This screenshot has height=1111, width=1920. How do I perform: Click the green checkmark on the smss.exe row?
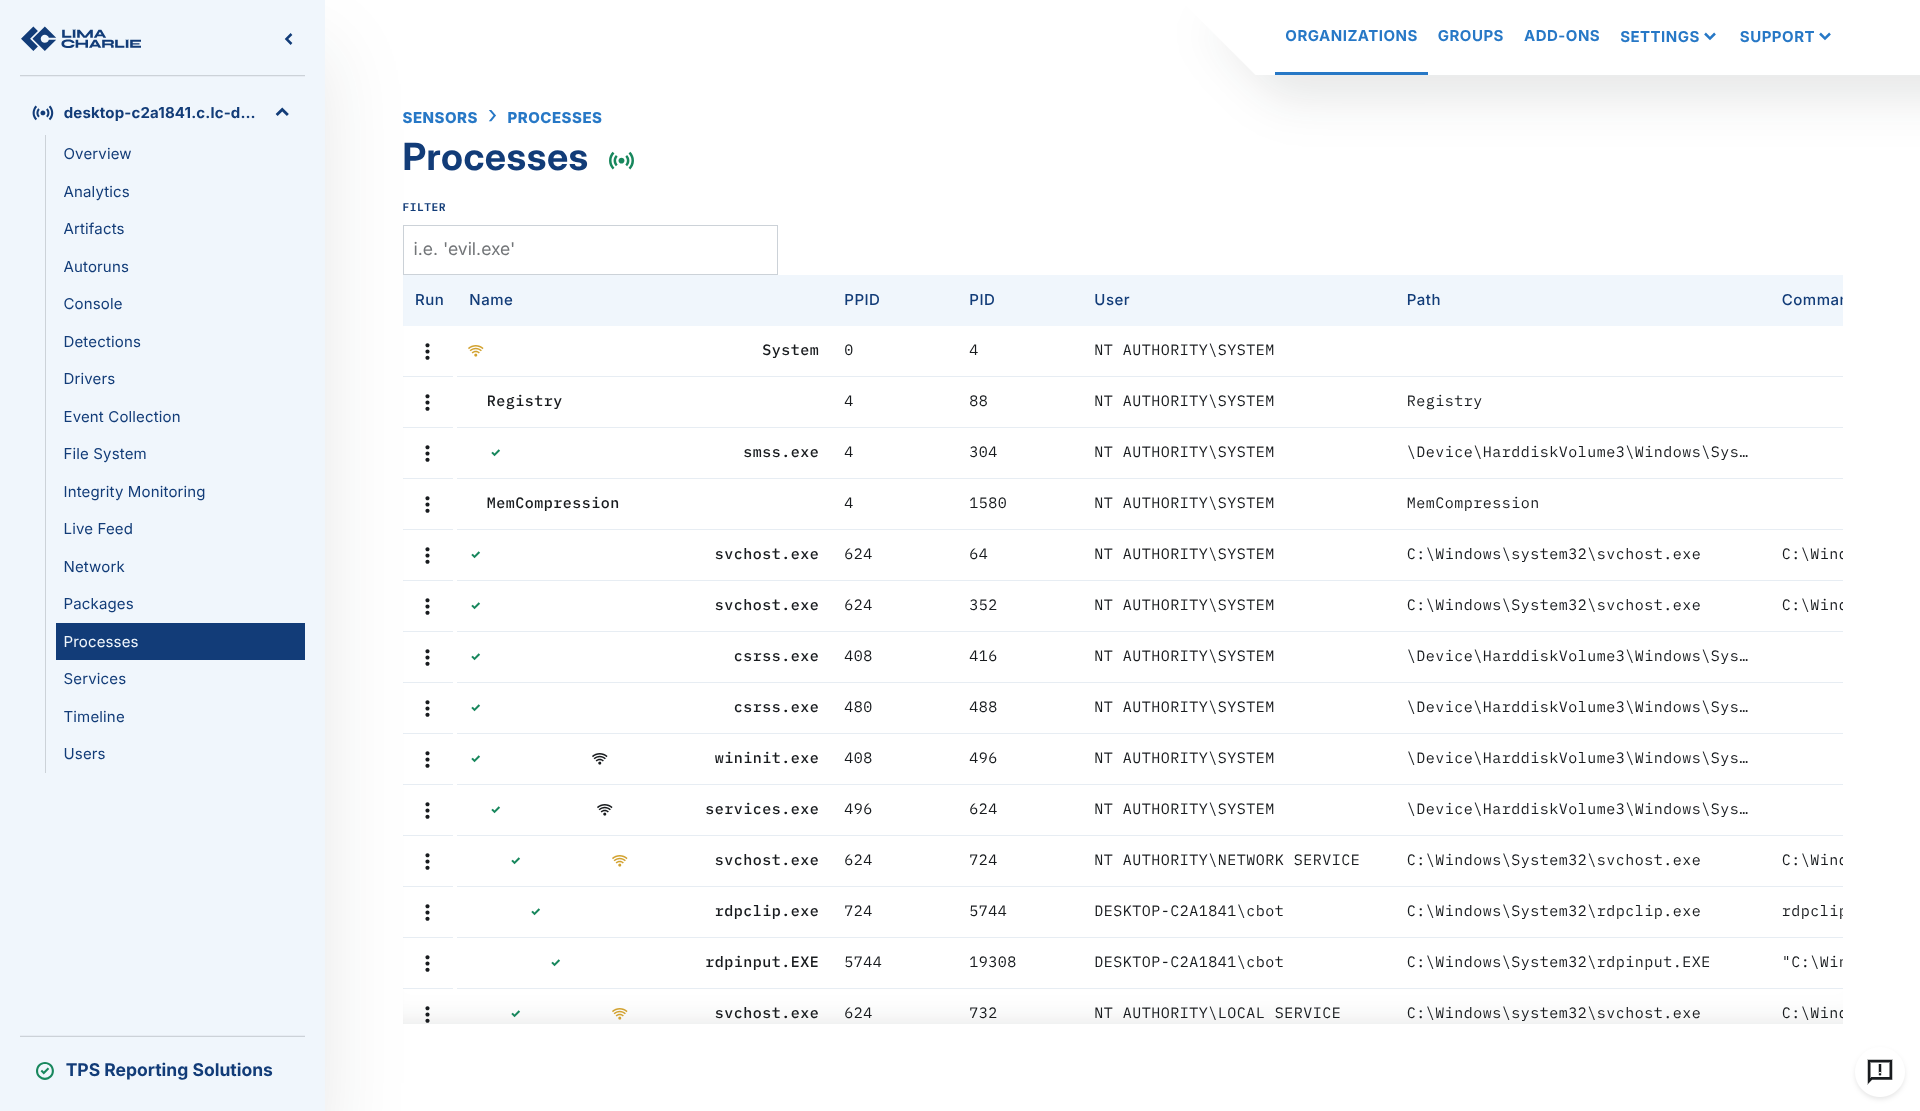495,453
